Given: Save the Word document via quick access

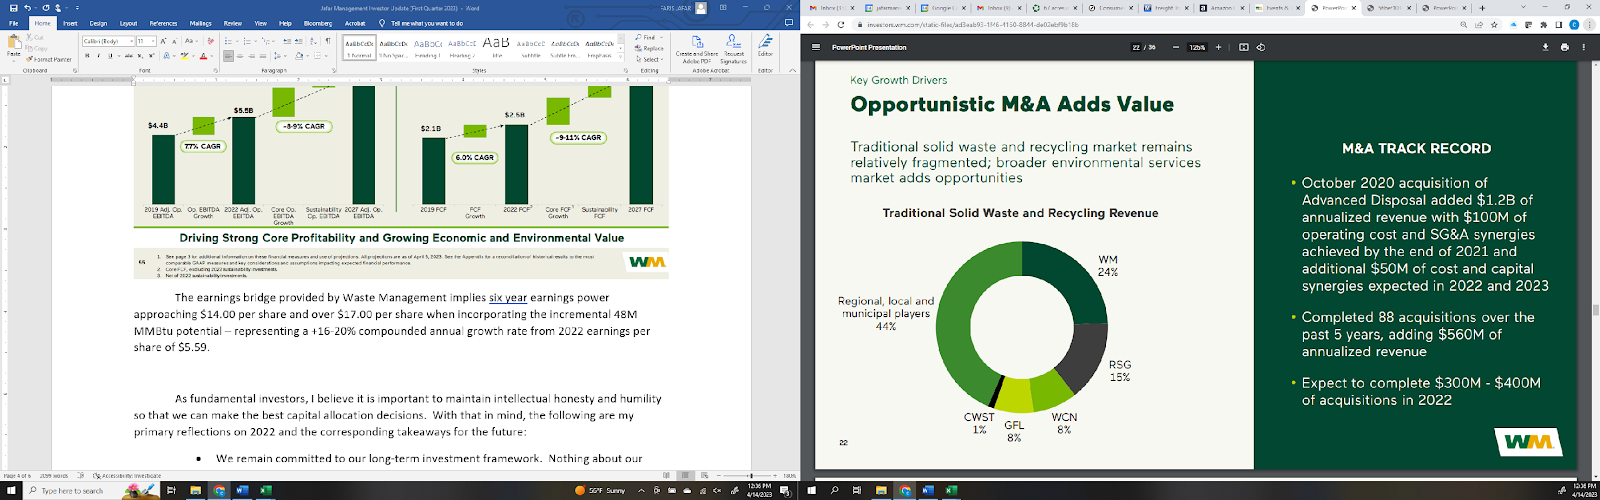Looking at the screenshot, I should 13,8.
